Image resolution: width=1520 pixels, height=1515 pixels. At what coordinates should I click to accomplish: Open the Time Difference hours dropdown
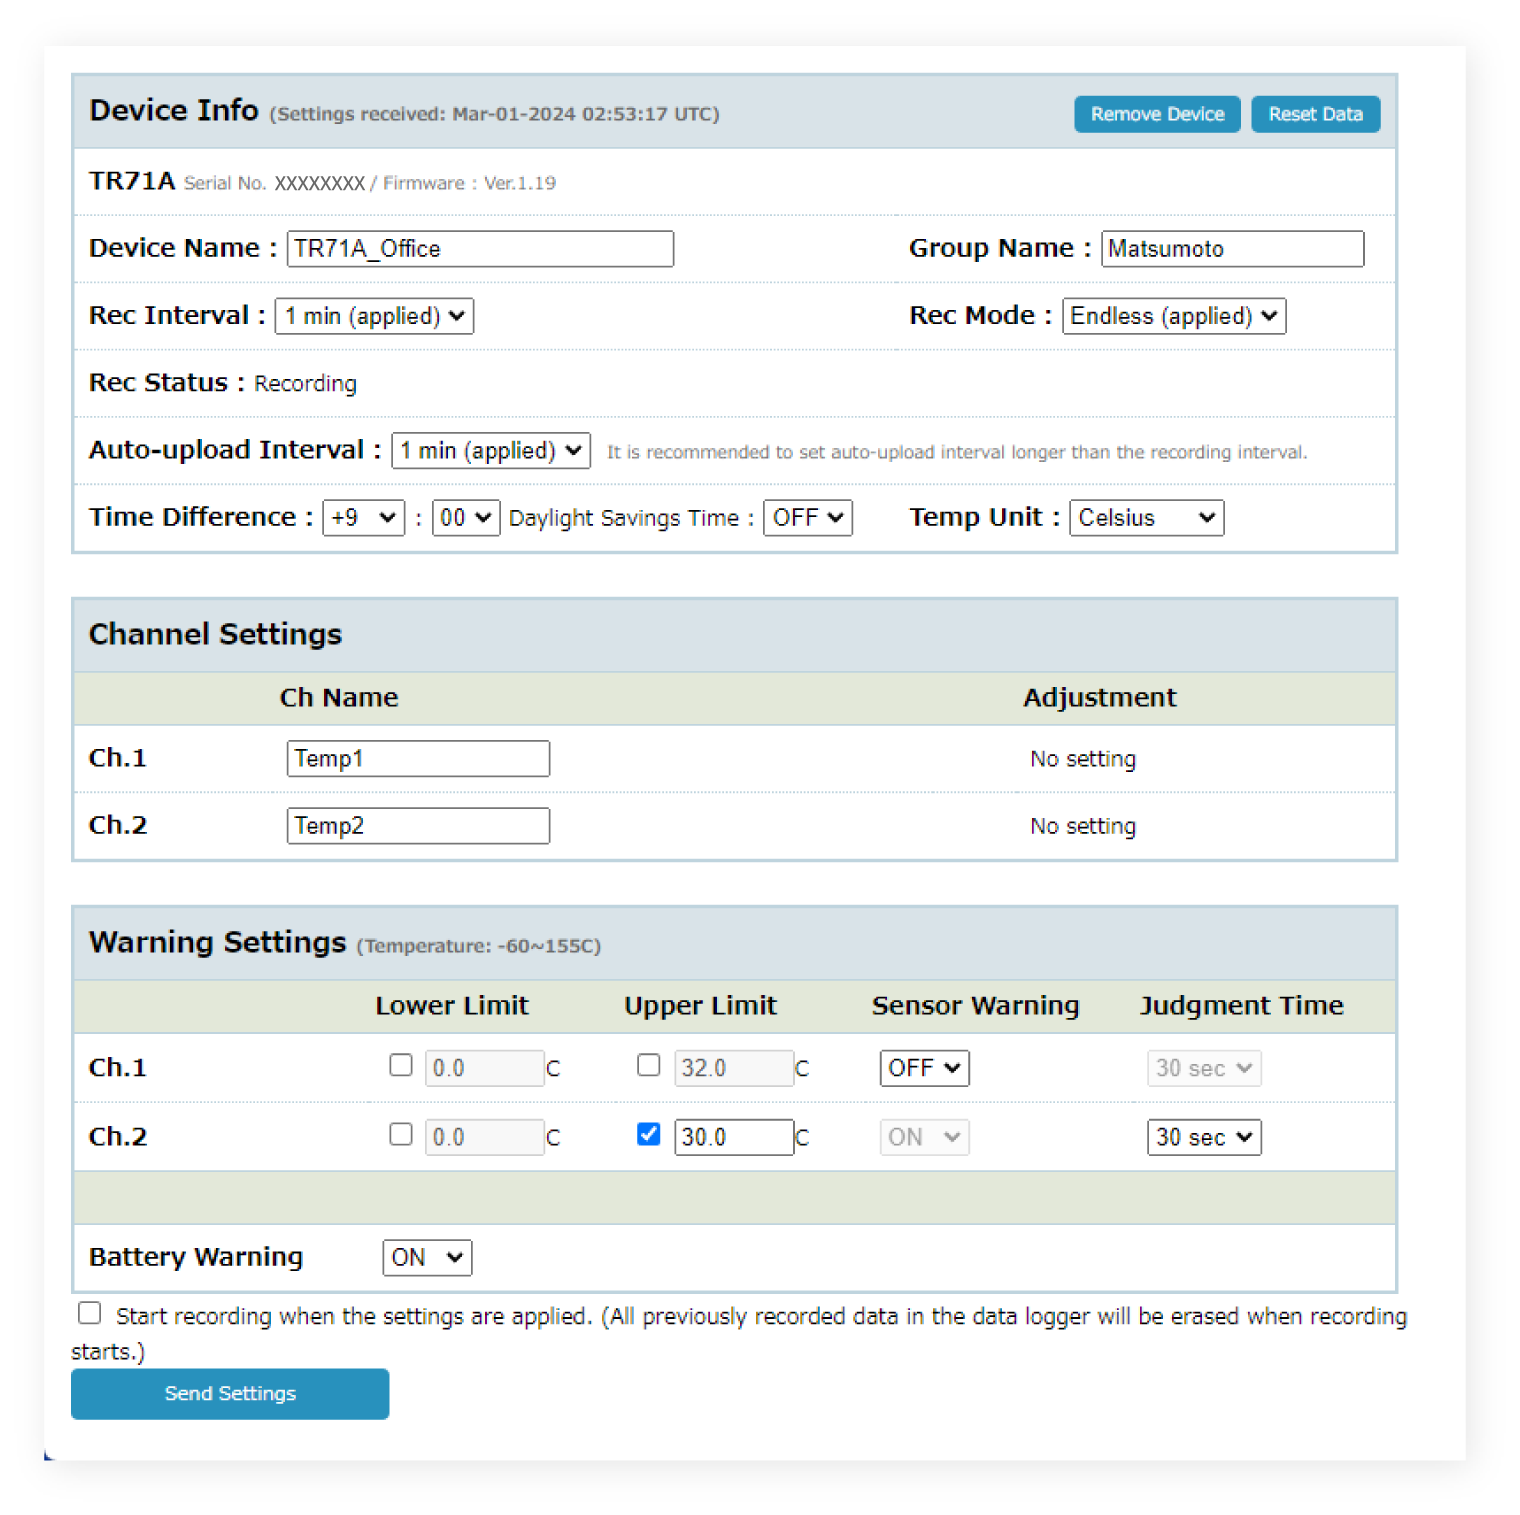pyautogui.click(x=363, y=518)
